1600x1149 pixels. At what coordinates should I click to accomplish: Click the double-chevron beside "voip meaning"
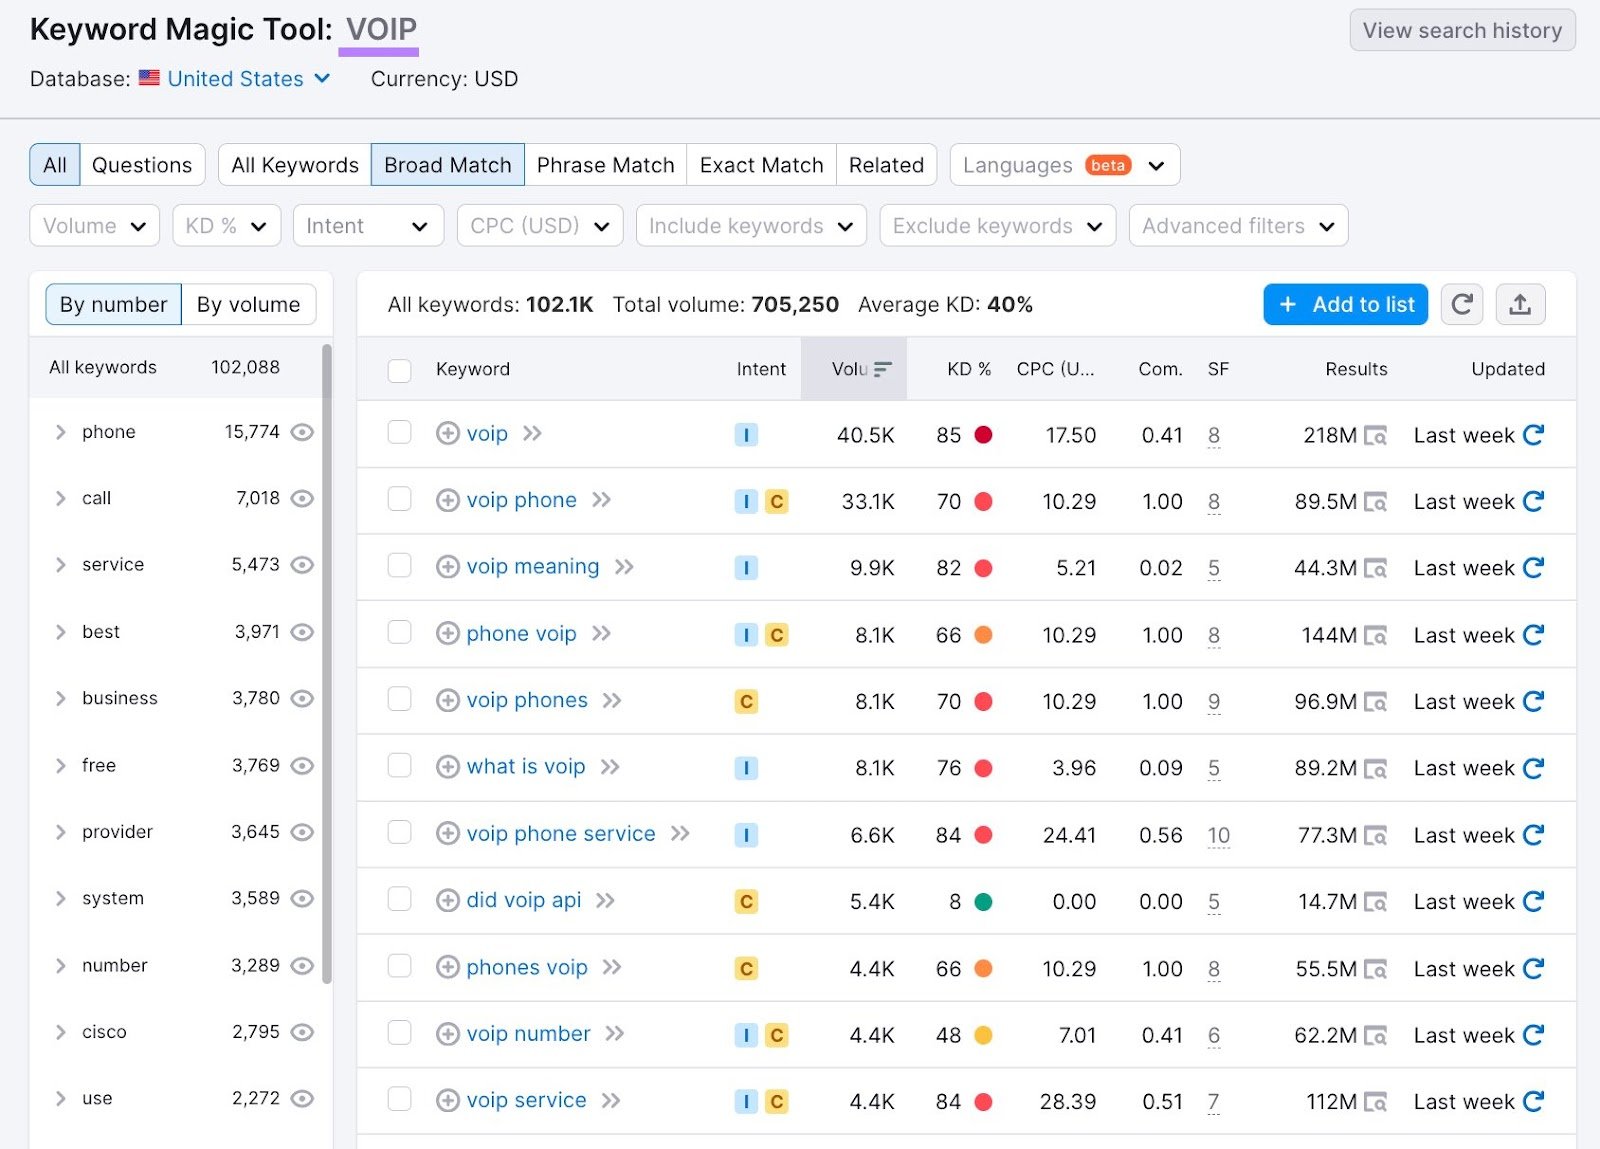tap(624, 567)
